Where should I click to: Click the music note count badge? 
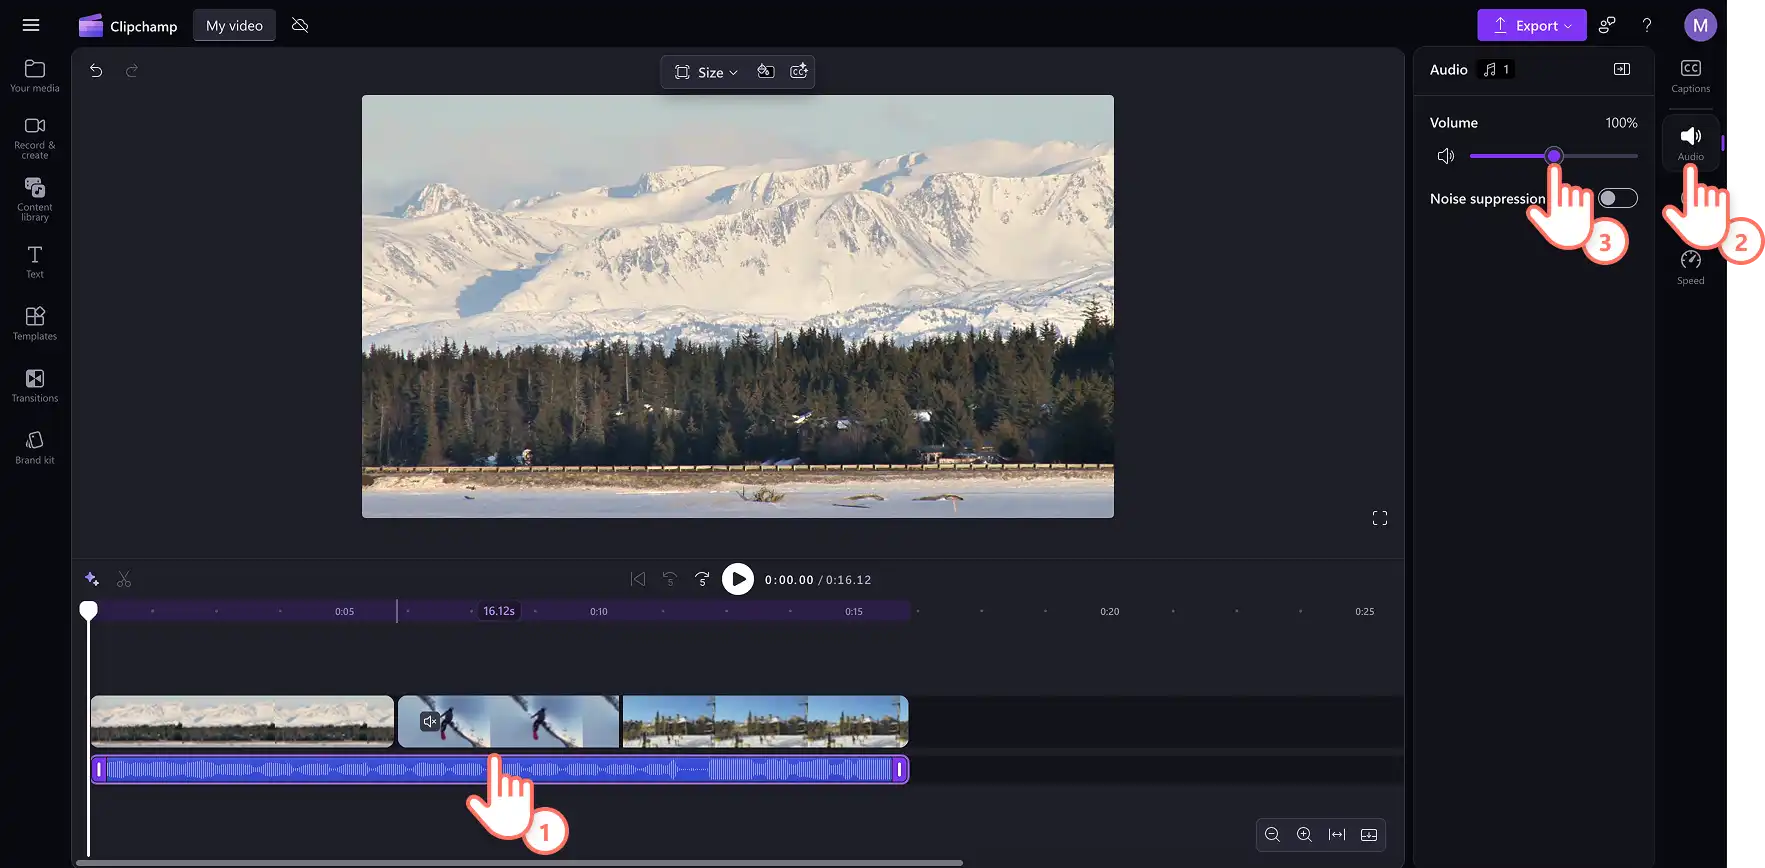1496,69
